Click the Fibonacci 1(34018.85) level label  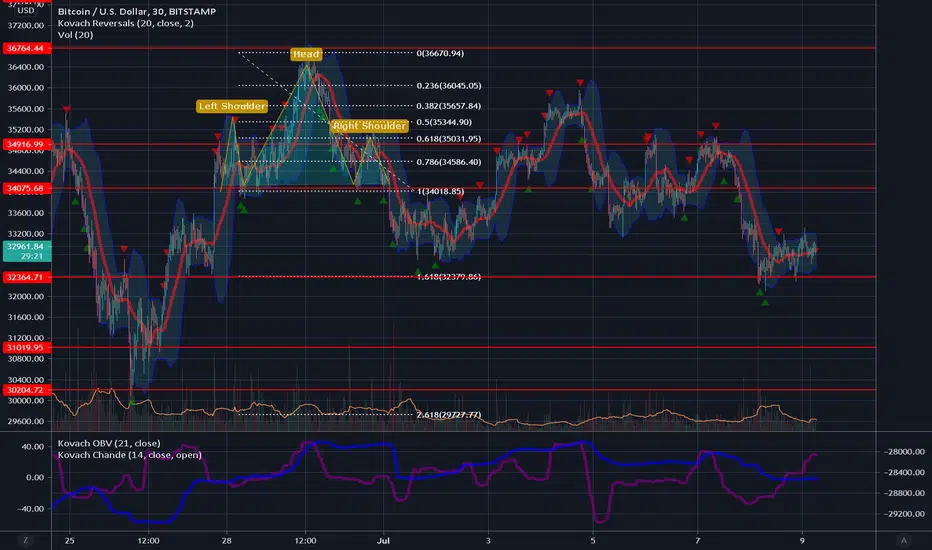pos(440,191)
